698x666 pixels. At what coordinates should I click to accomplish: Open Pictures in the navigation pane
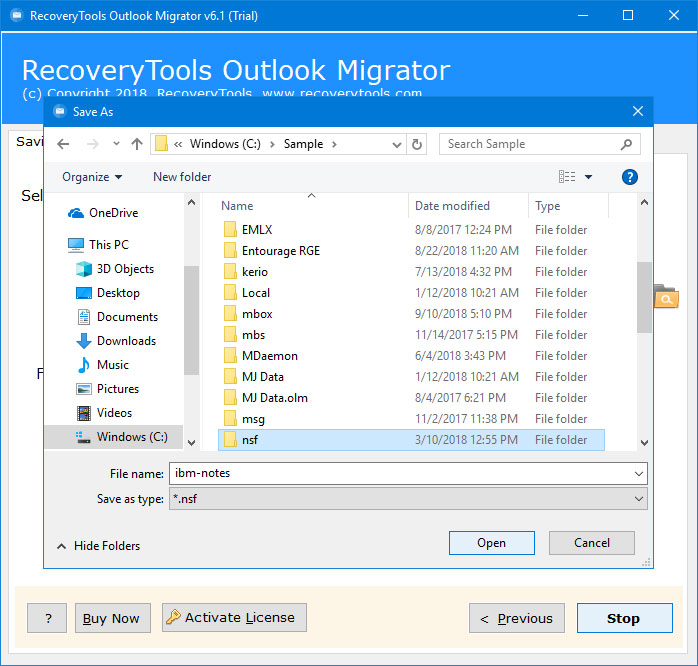coord(107,389)
